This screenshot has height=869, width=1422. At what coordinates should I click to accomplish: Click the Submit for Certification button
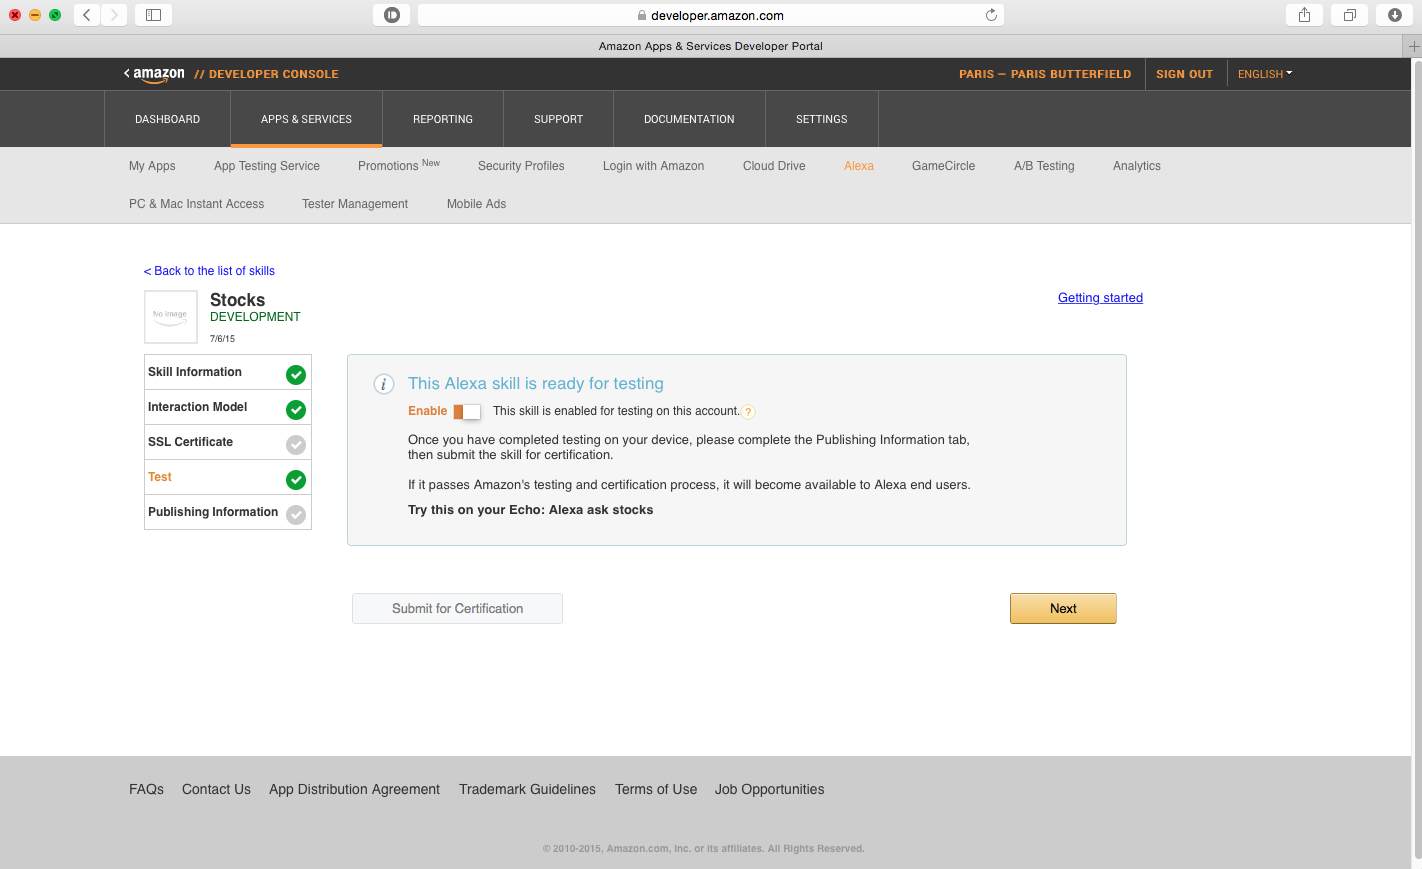(x=457, y=609)
